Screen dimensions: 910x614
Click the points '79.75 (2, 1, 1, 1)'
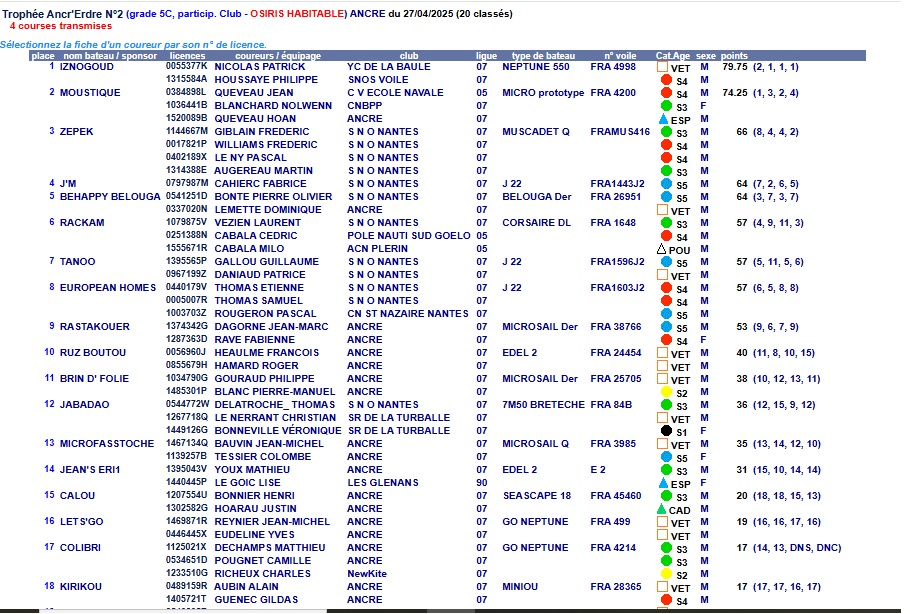click(760, 67)
